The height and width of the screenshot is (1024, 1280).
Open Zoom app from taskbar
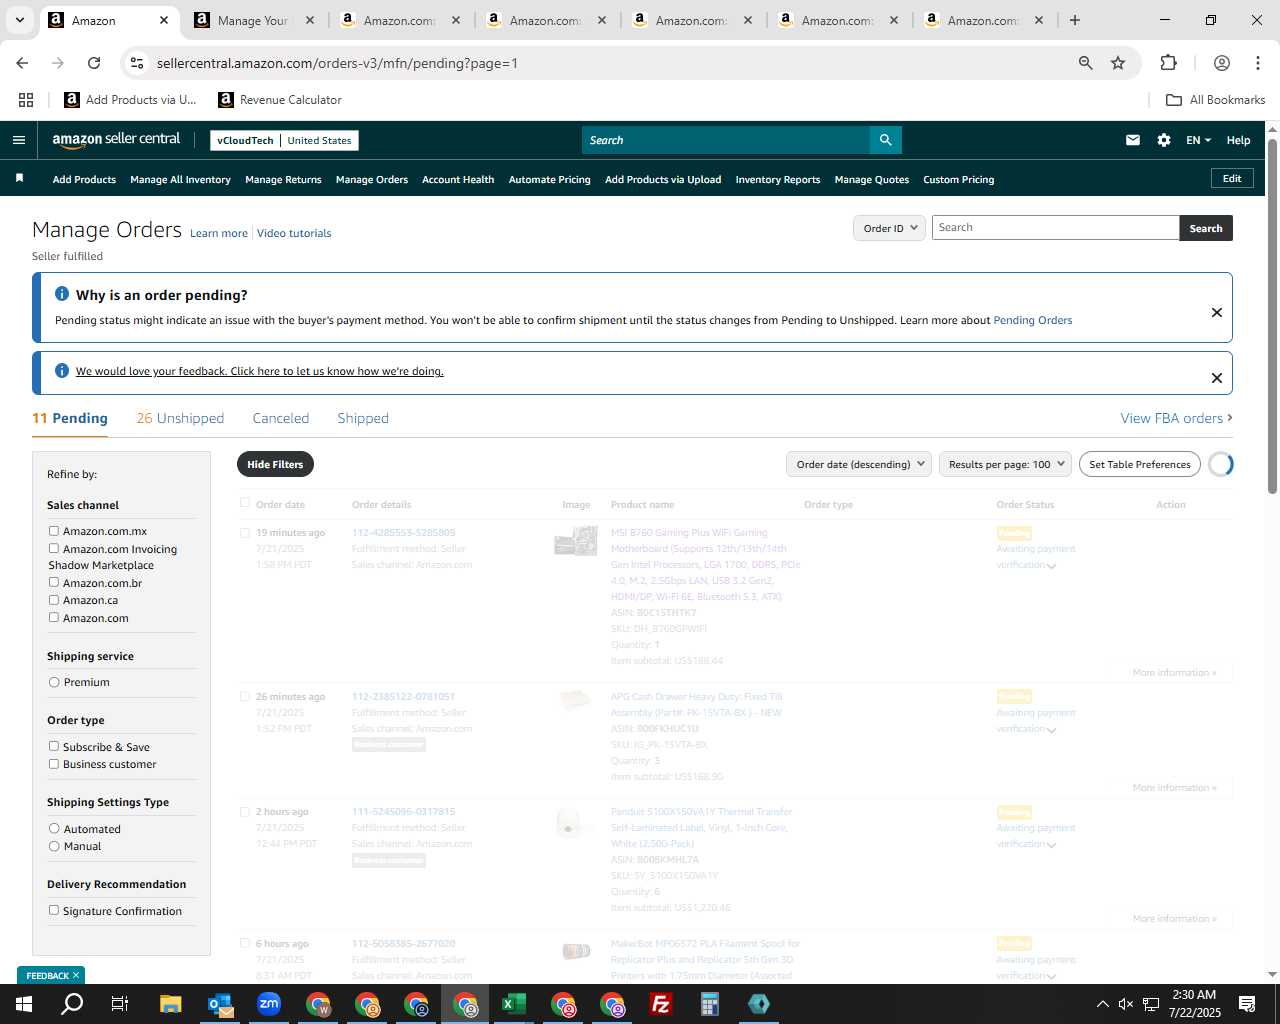coord(268,1004)
